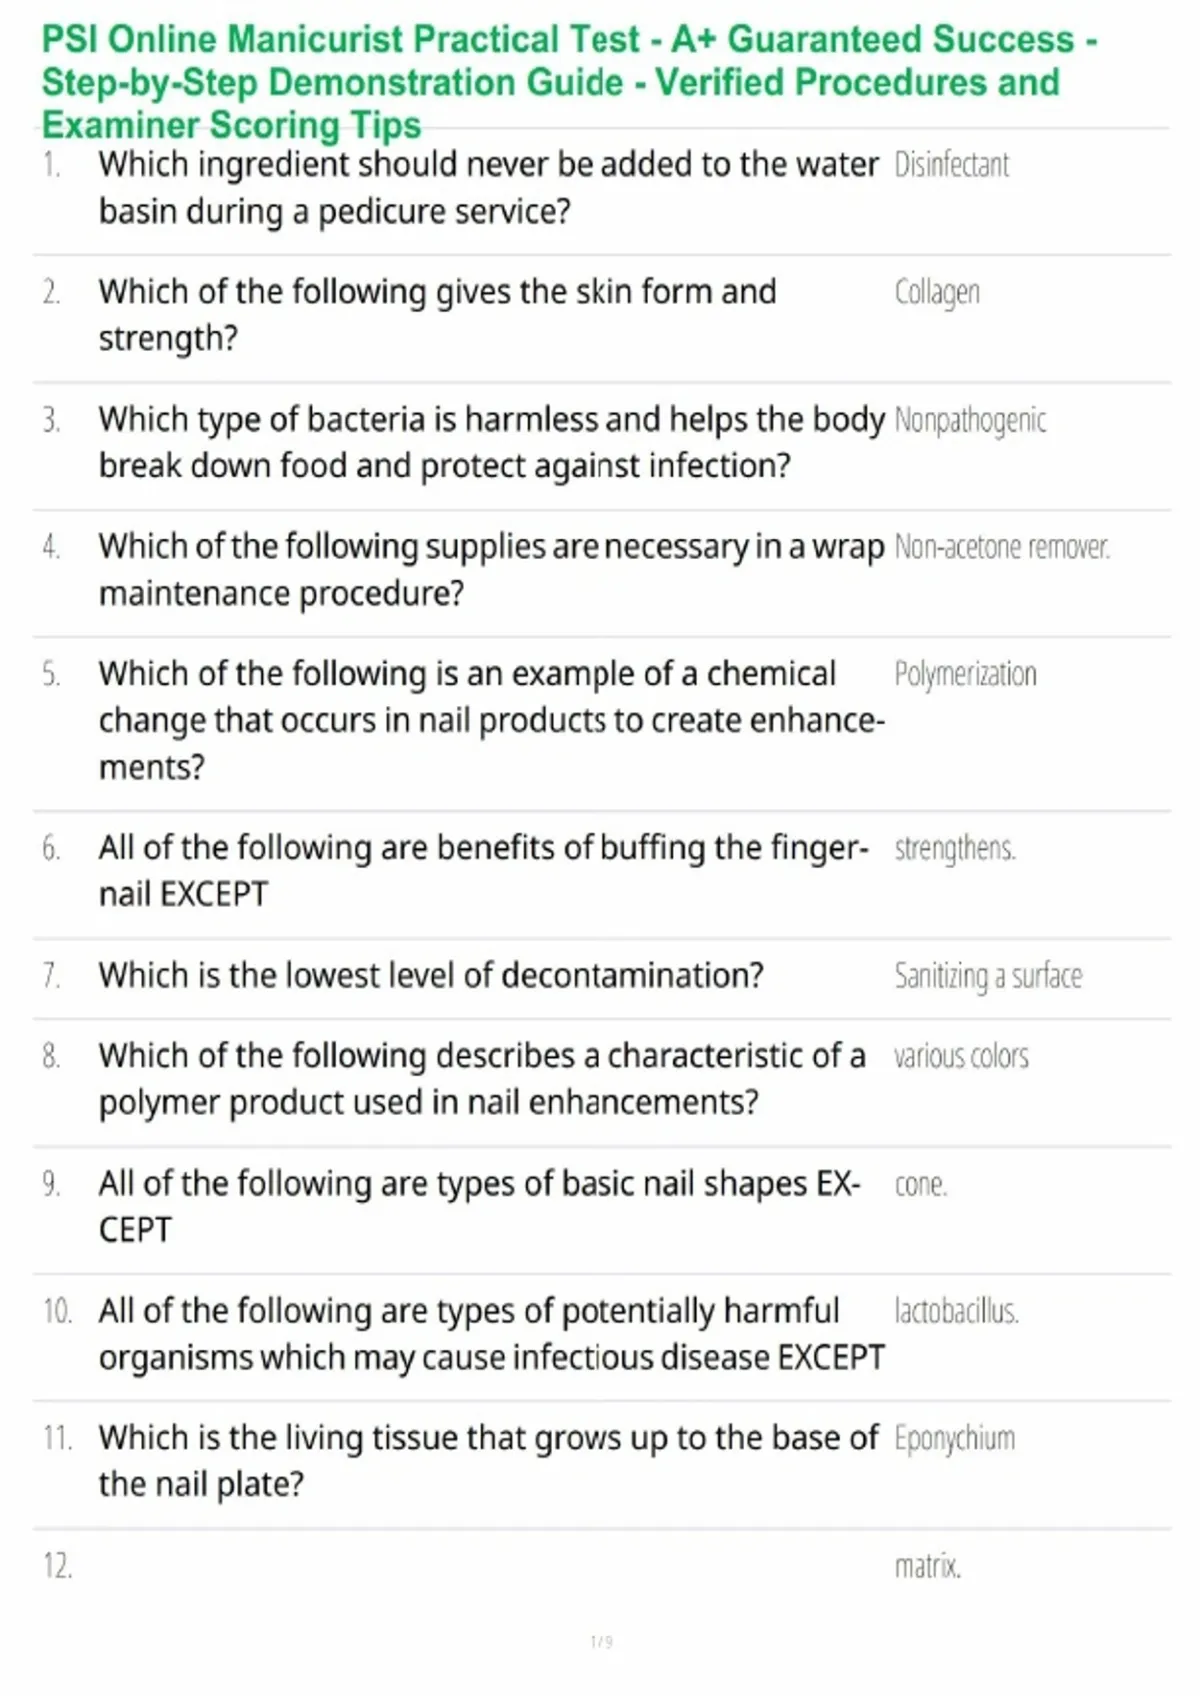Click the page indicator '1/9' at bottom
Screen dimensions: 1200x1700
[601, 1642]
